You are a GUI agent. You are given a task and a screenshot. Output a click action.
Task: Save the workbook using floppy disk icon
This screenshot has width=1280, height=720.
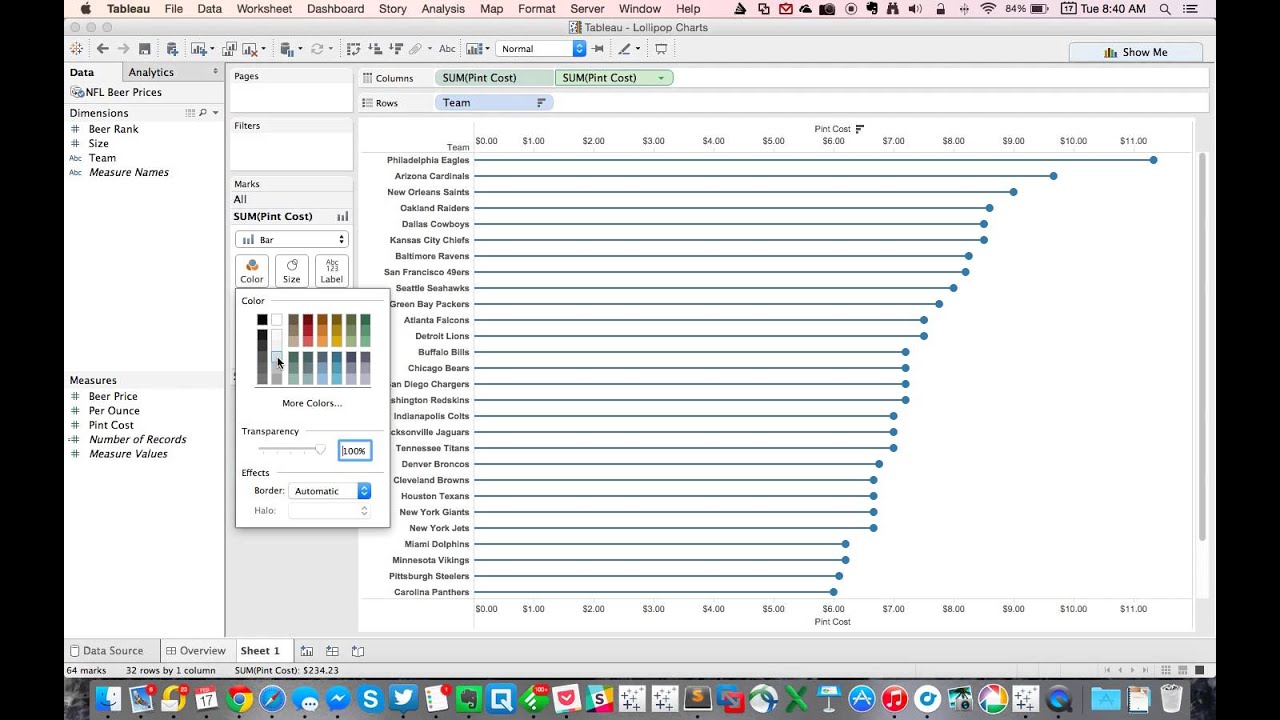click(x=145, y=48)
